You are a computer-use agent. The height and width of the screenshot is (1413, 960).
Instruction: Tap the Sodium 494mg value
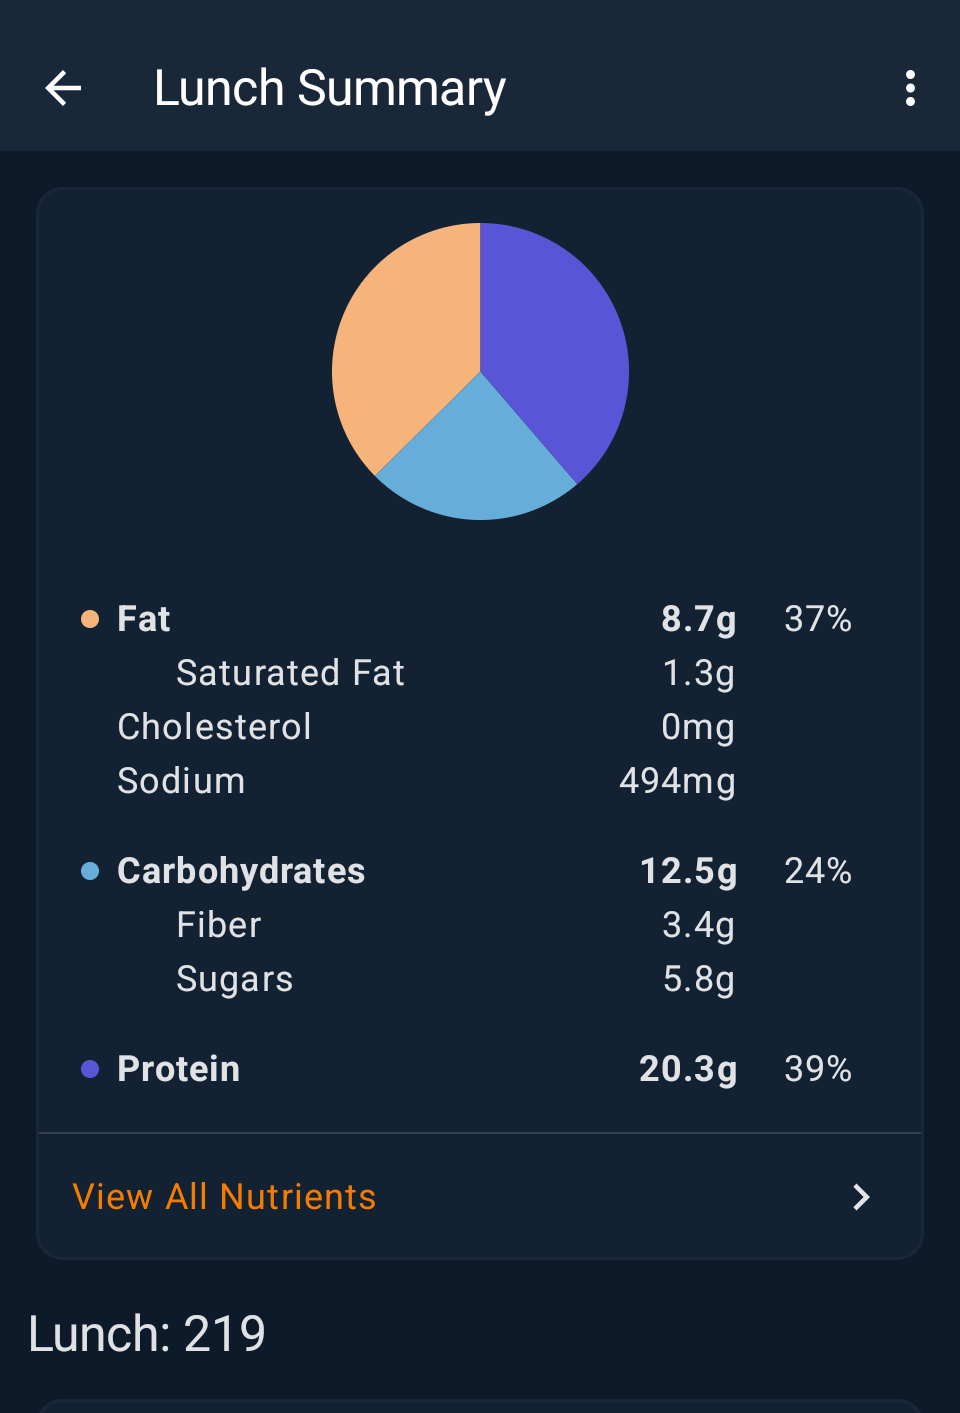pos(677,781)
